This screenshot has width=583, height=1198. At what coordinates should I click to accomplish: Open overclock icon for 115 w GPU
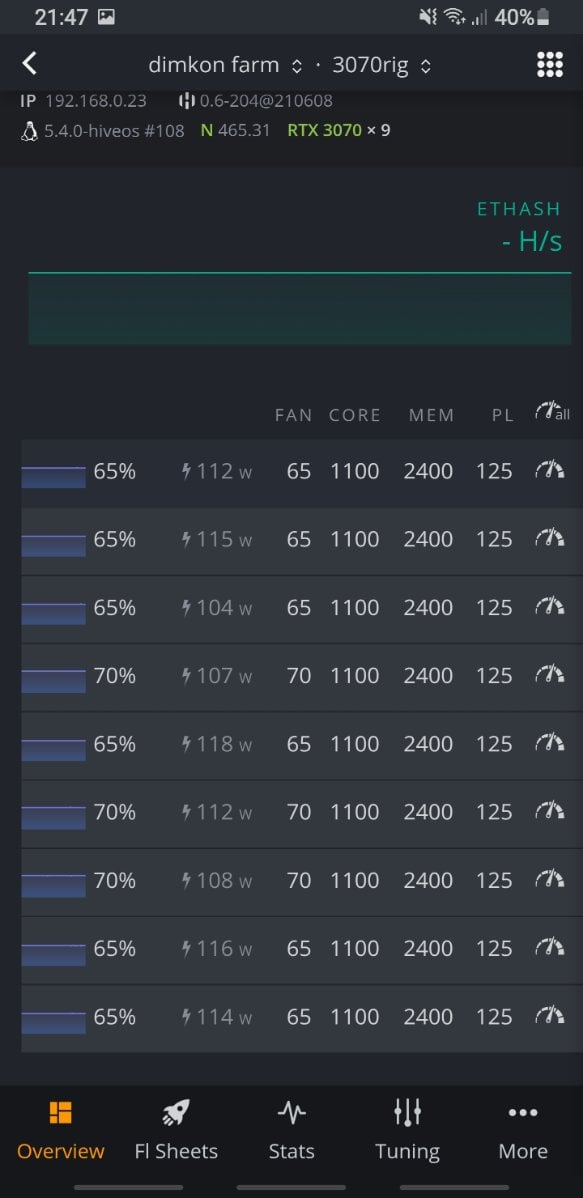(x=549, y=539)
